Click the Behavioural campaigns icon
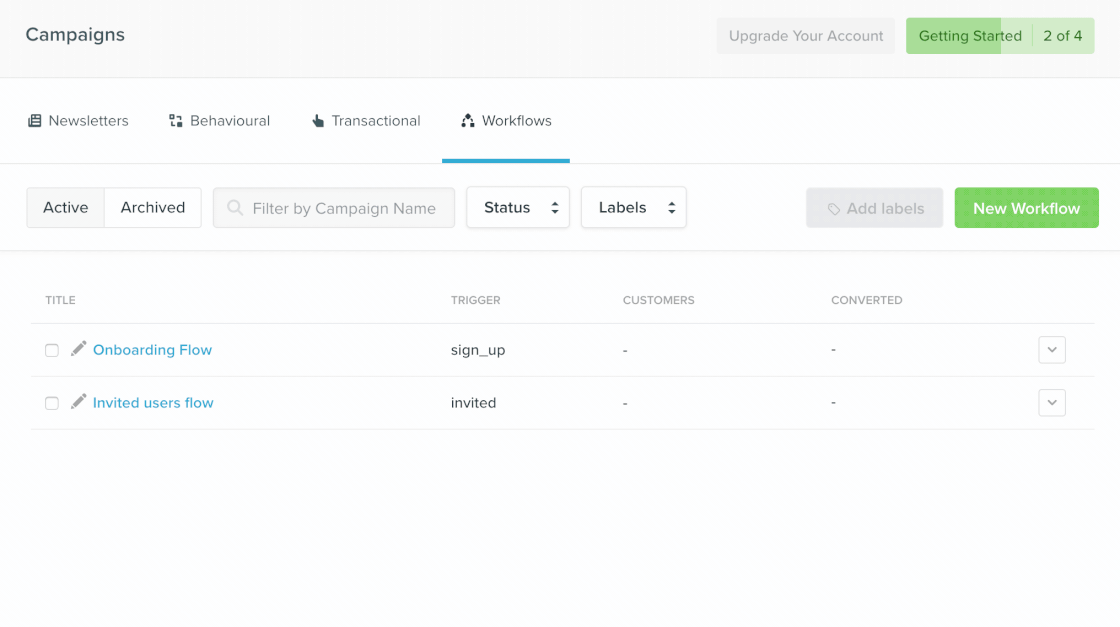Screen dimensions: 1120x627 (x=175, y=120)
